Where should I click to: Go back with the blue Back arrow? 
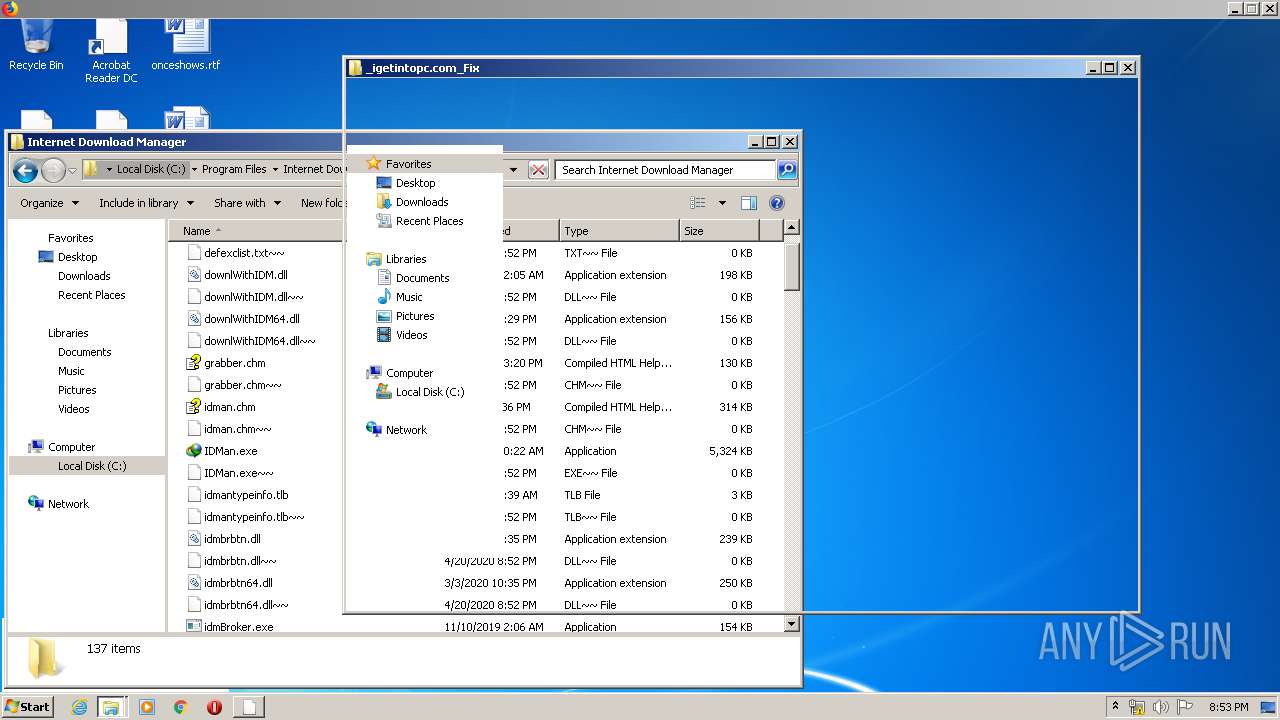25,170
